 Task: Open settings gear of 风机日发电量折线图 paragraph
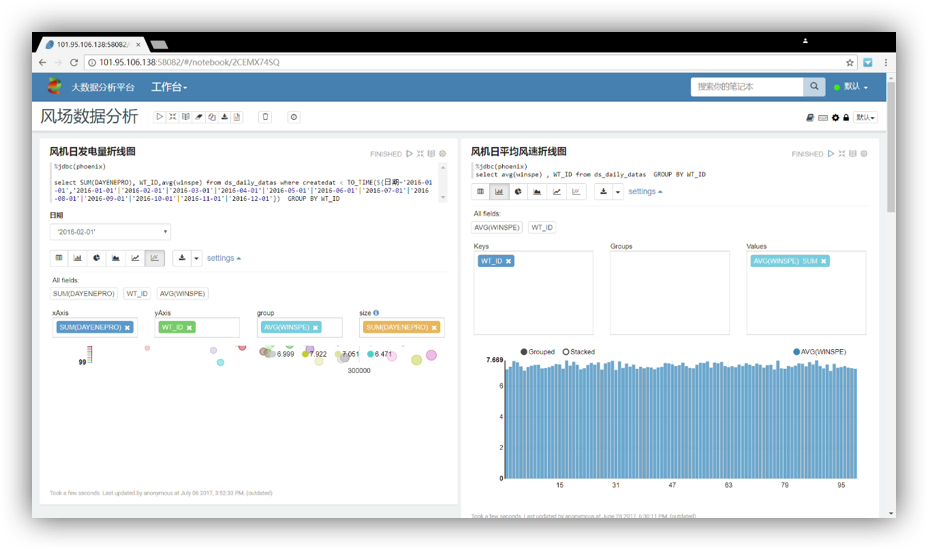pos(442,154)
